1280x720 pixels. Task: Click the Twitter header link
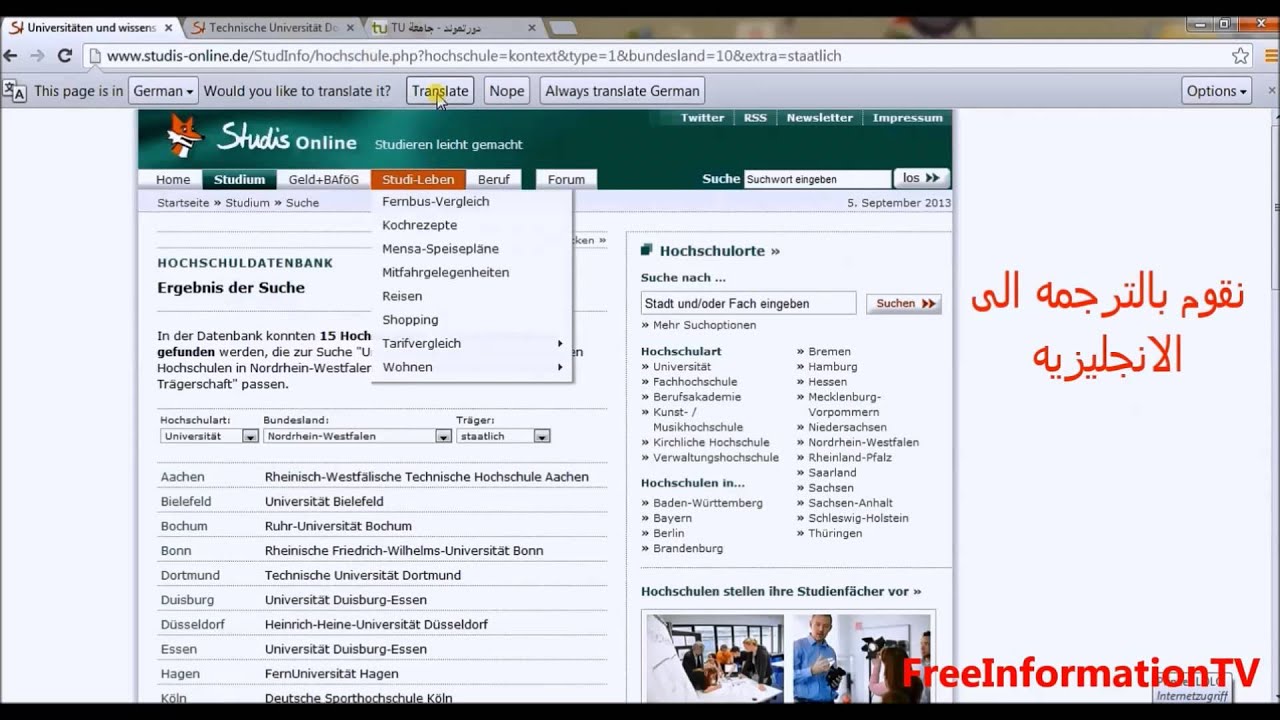[702, 118]
